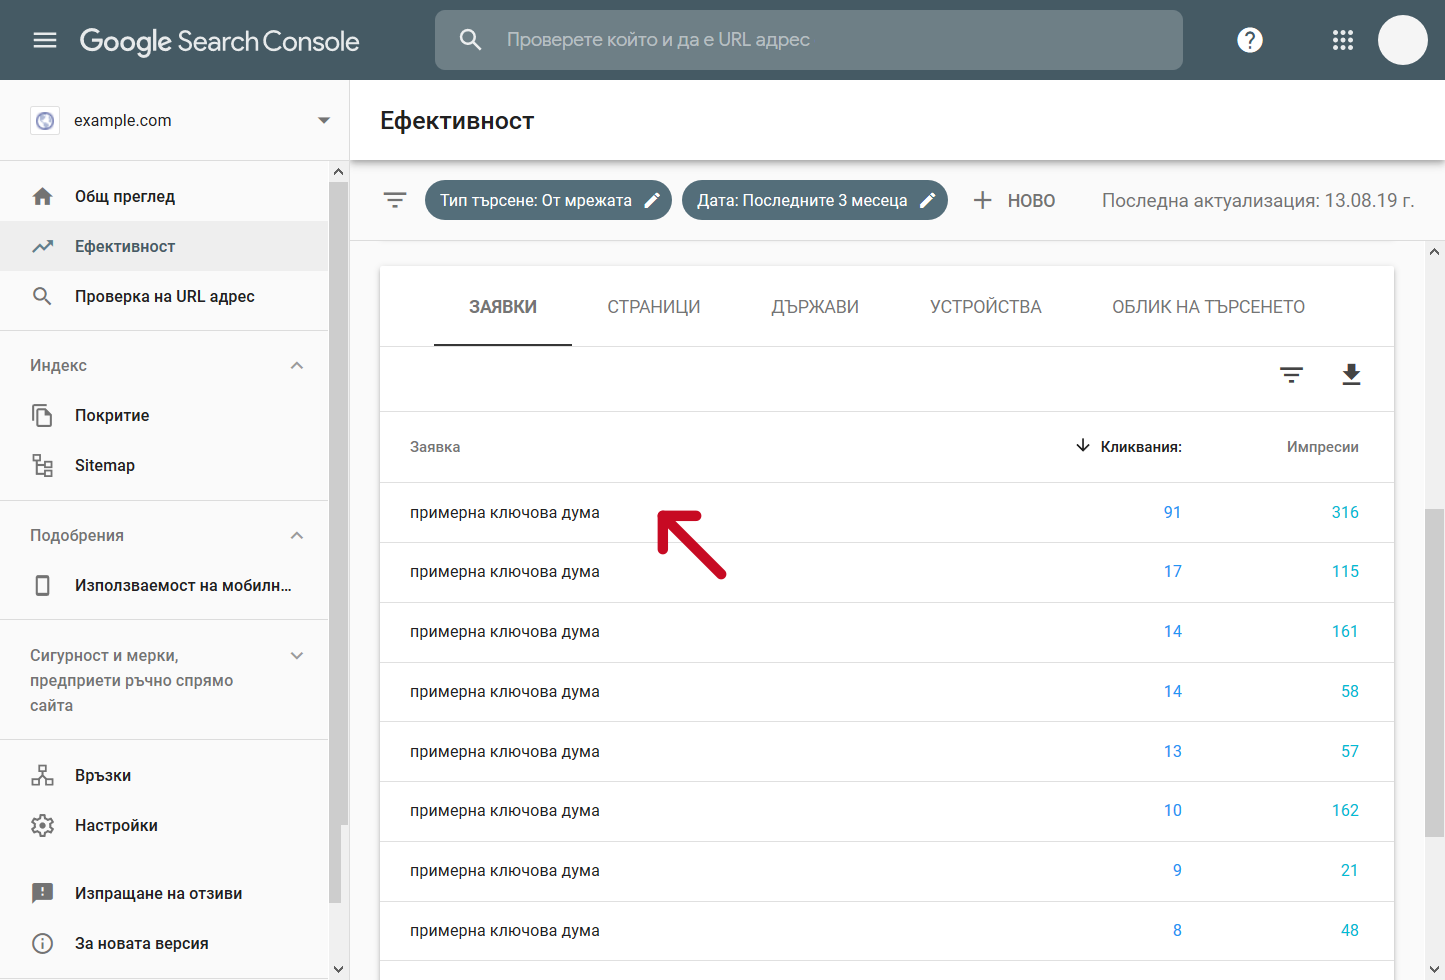Viewport: 1445px width, 980px height.
Task: Click clicks value 17
Action: (1173, 572)
